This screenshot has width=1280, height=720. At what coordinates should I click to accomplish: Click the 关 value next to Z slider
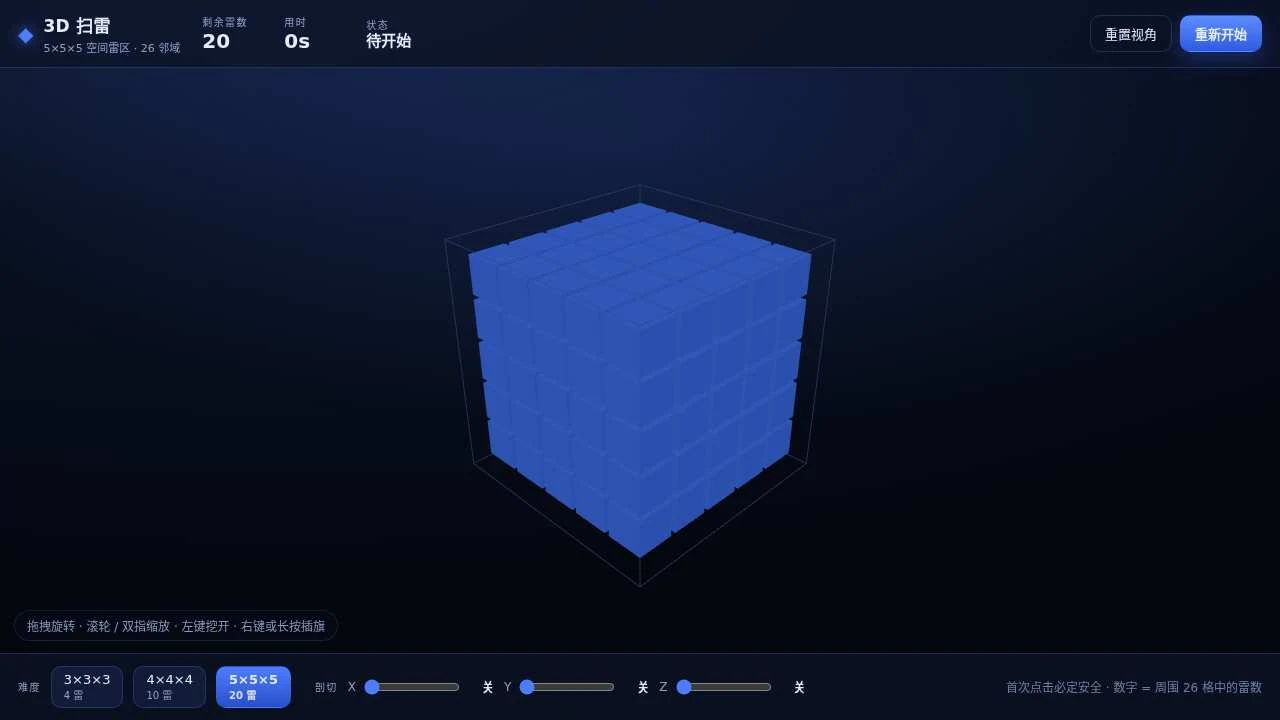[799, 687]
